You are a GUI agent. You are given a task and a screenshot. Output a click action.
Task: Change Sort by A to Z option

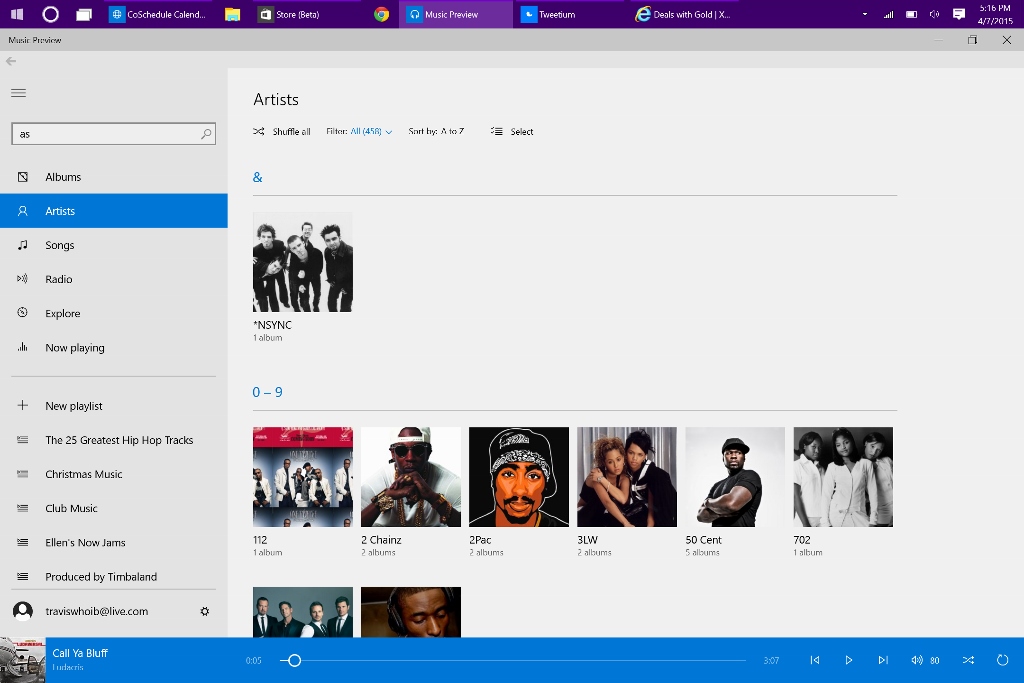(436, 131)
